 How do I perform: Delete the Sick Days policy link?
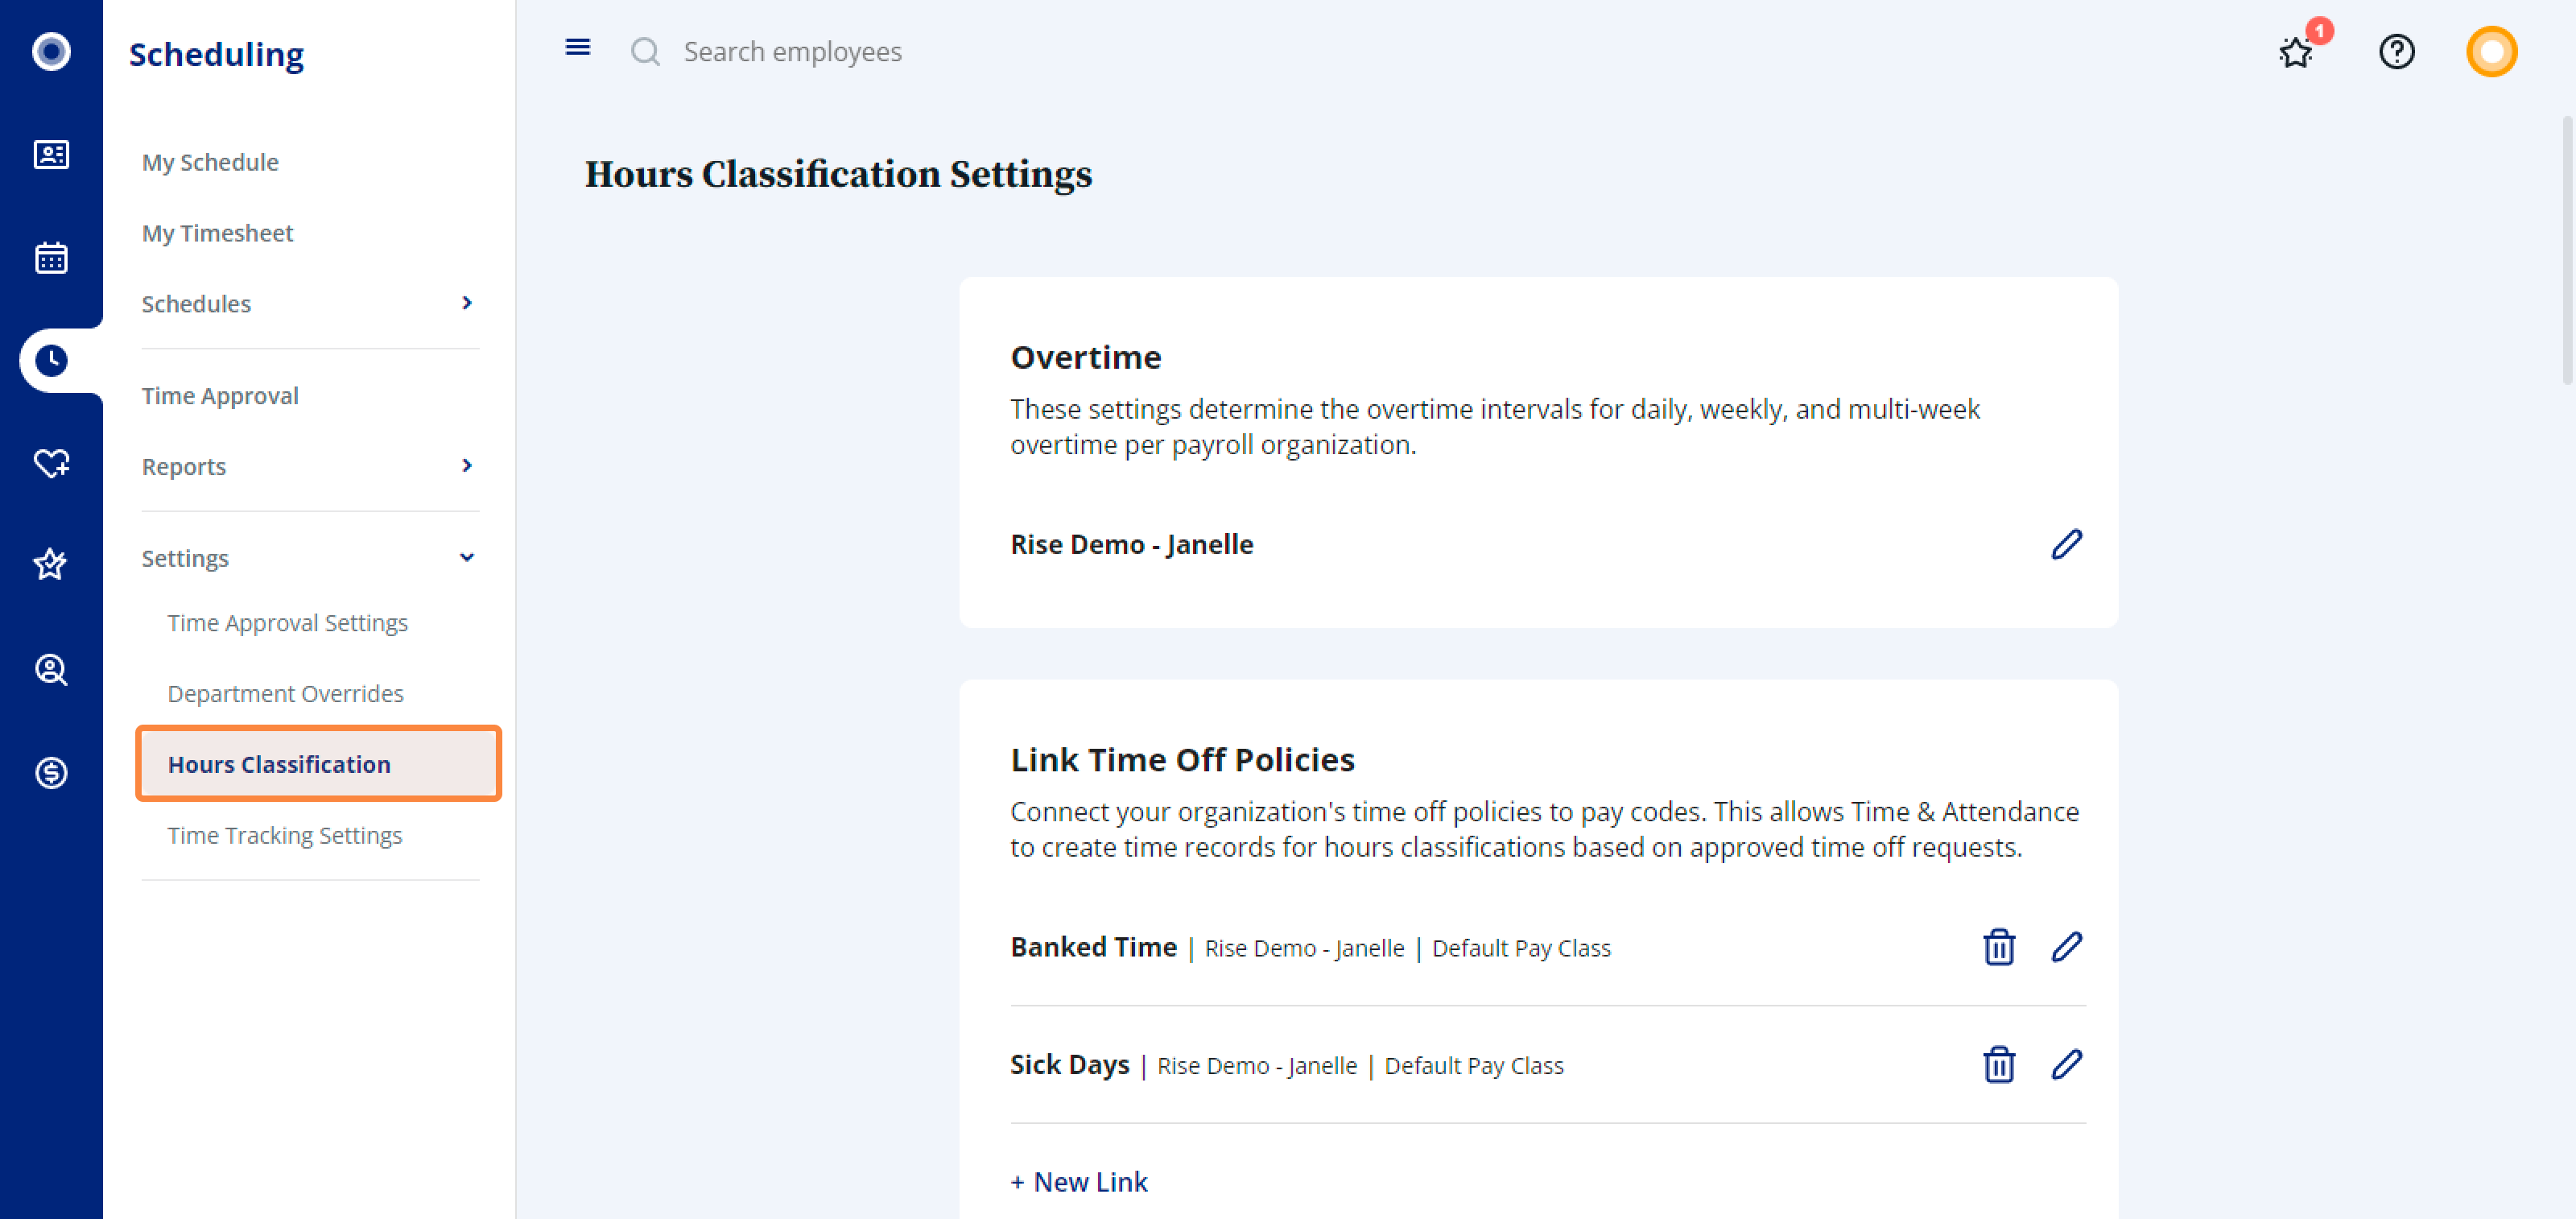pyautogui.click(x=1999, y=1064)
